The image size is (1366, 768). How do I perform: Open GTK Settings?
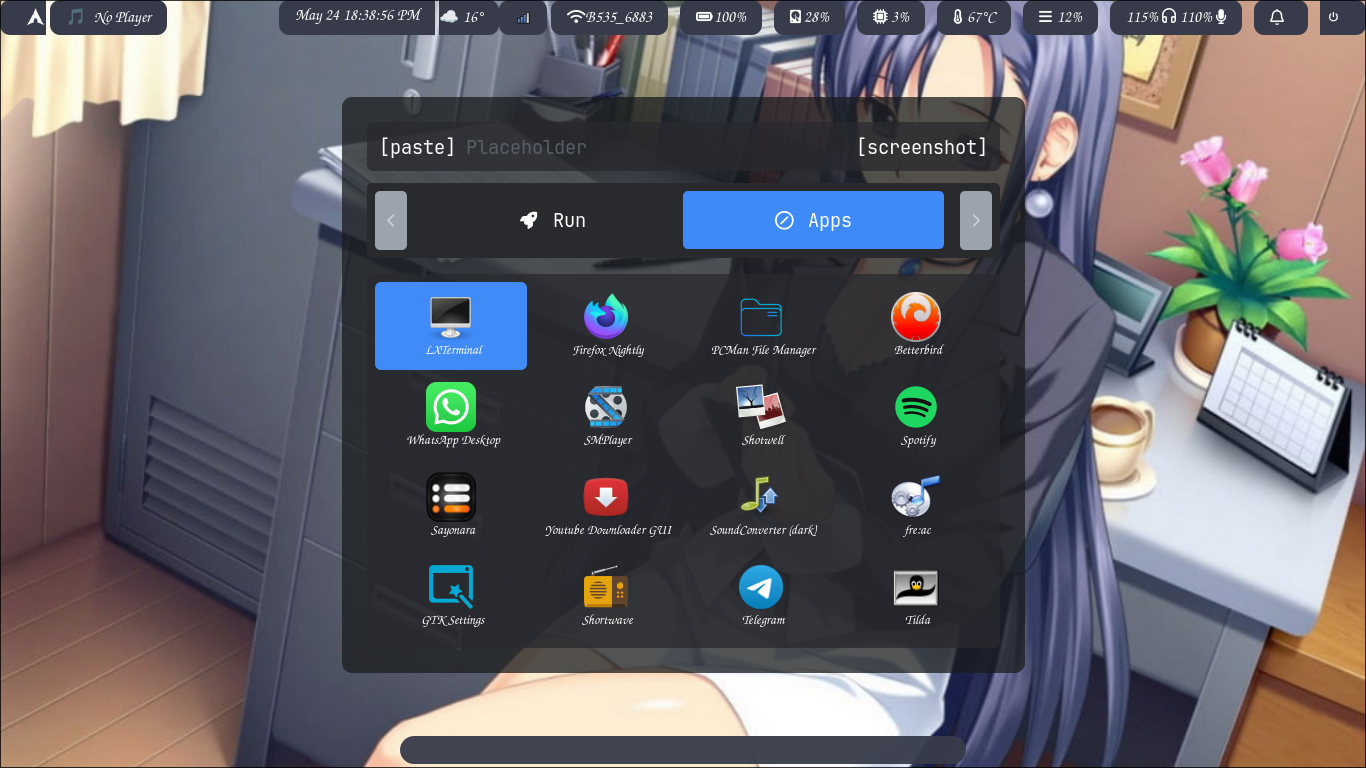451,596
